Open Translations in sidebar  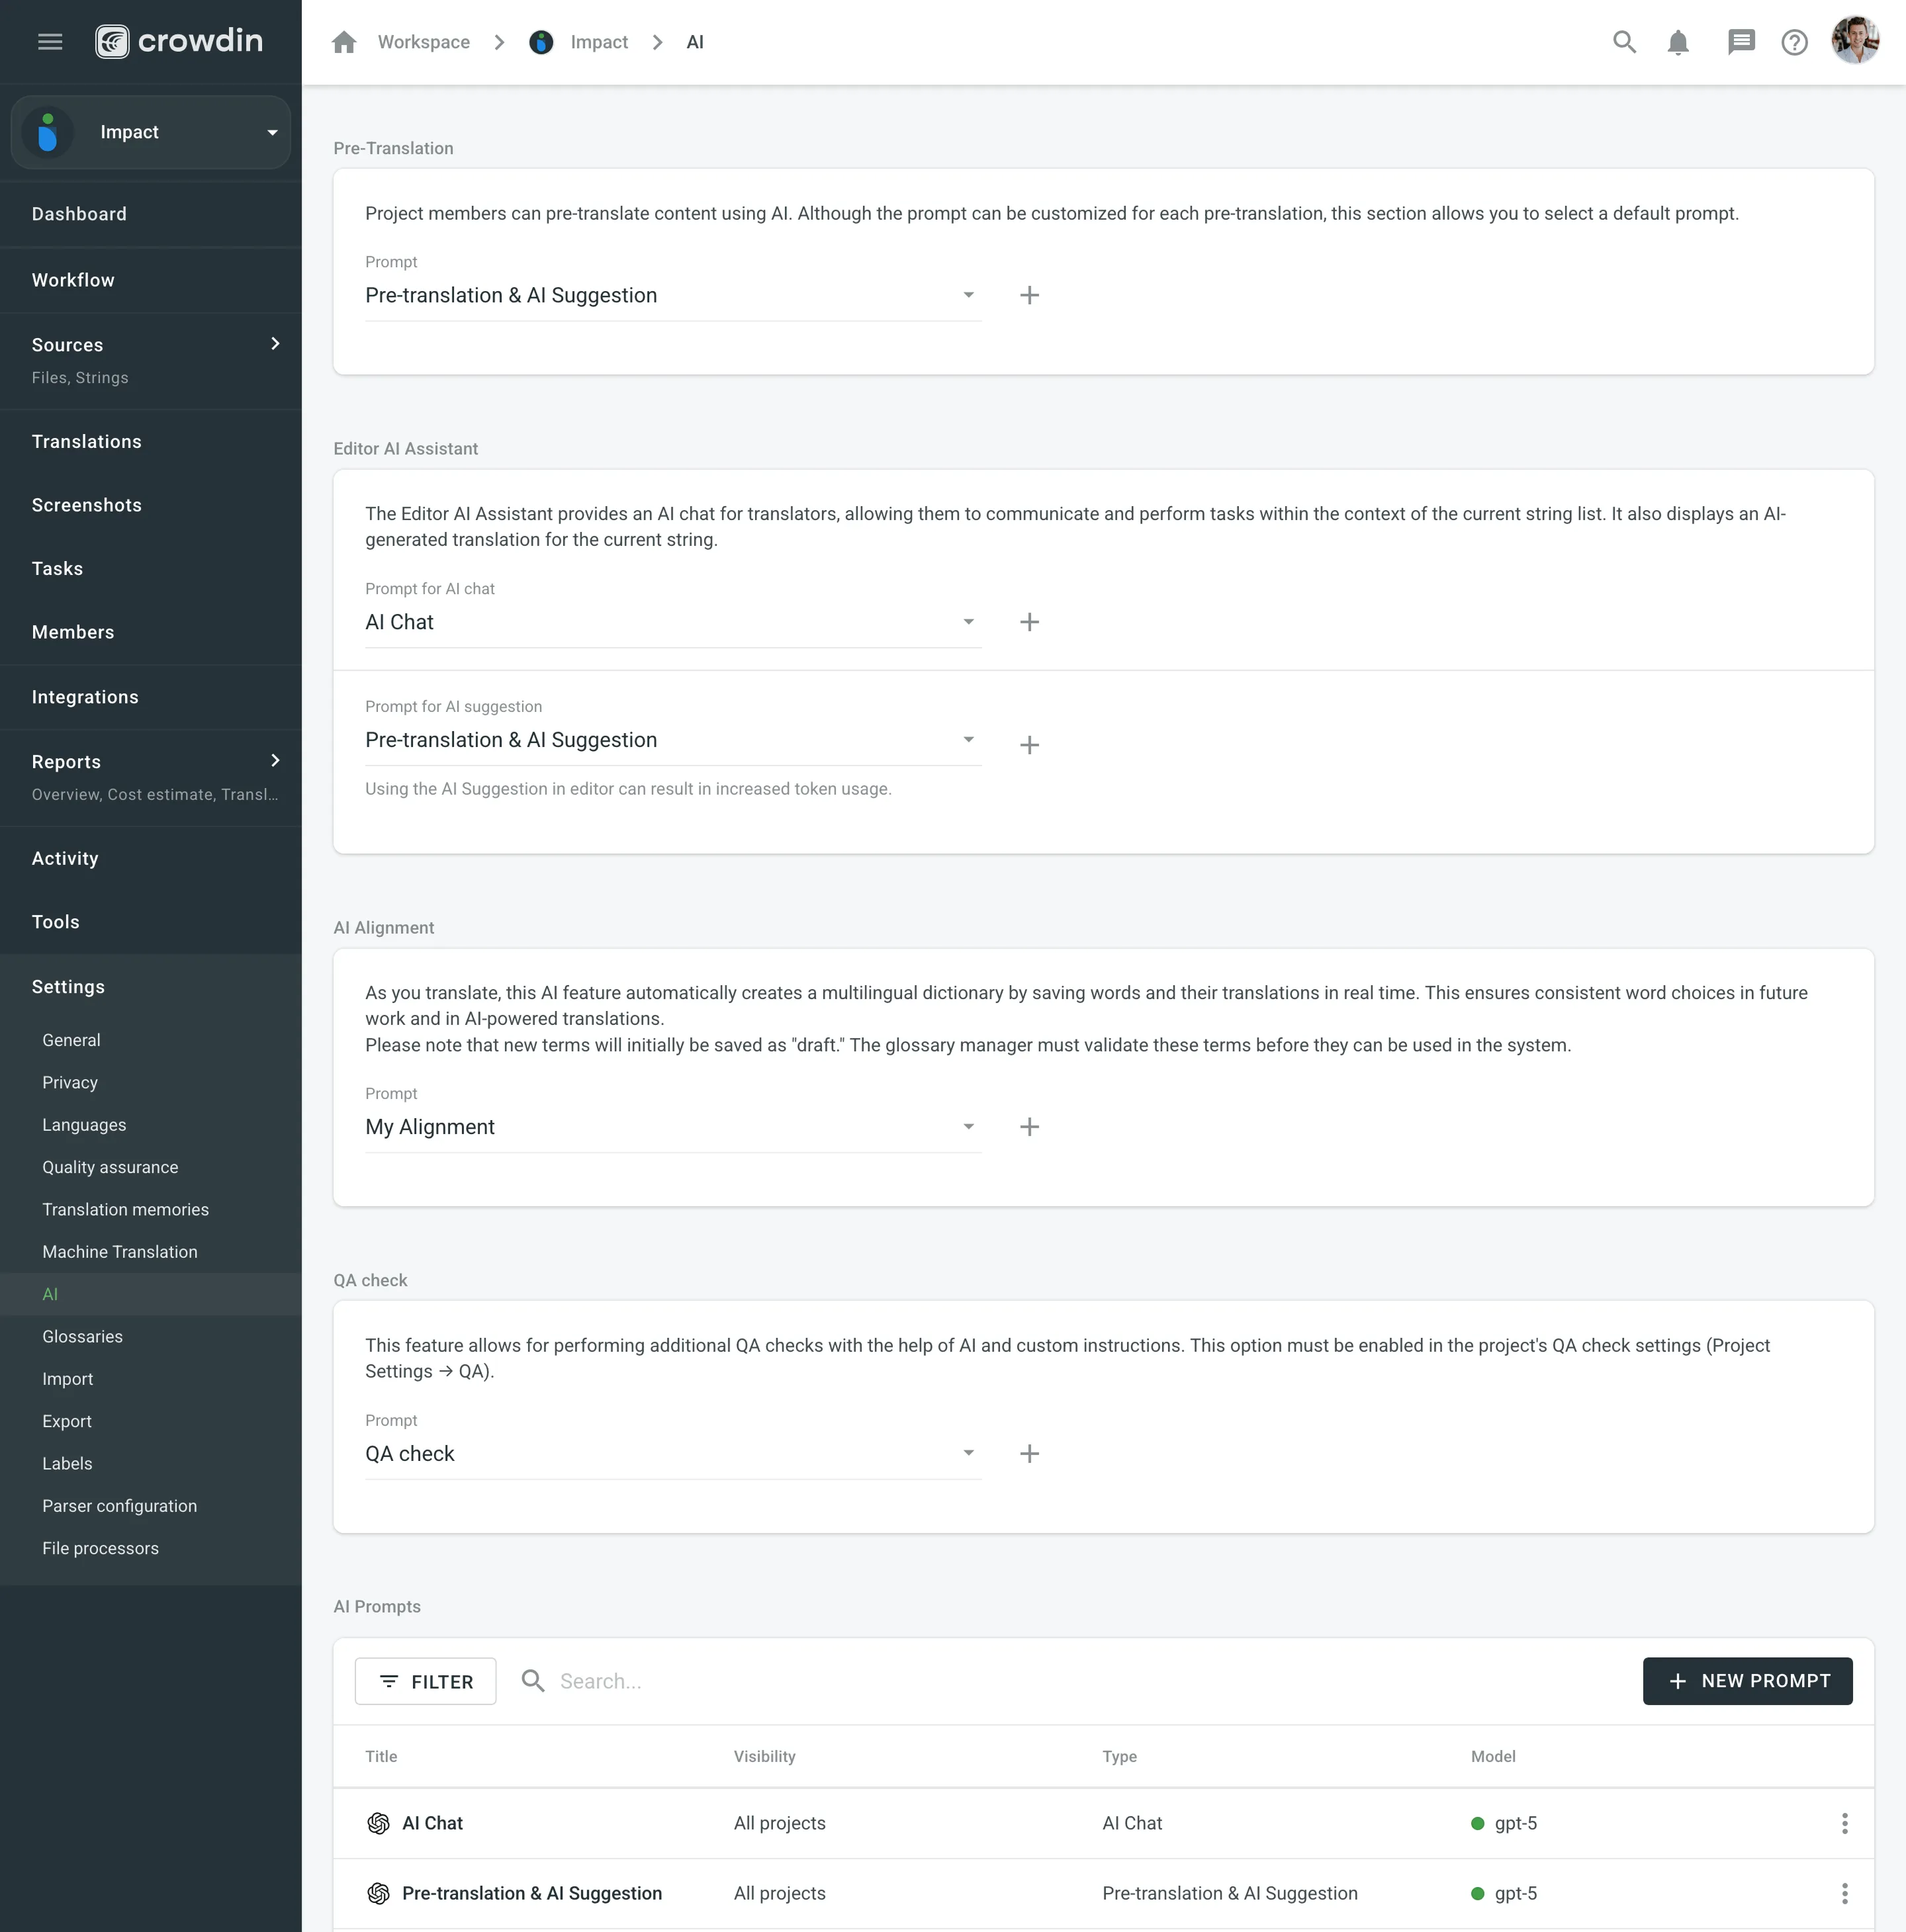[x=86, y=441]
